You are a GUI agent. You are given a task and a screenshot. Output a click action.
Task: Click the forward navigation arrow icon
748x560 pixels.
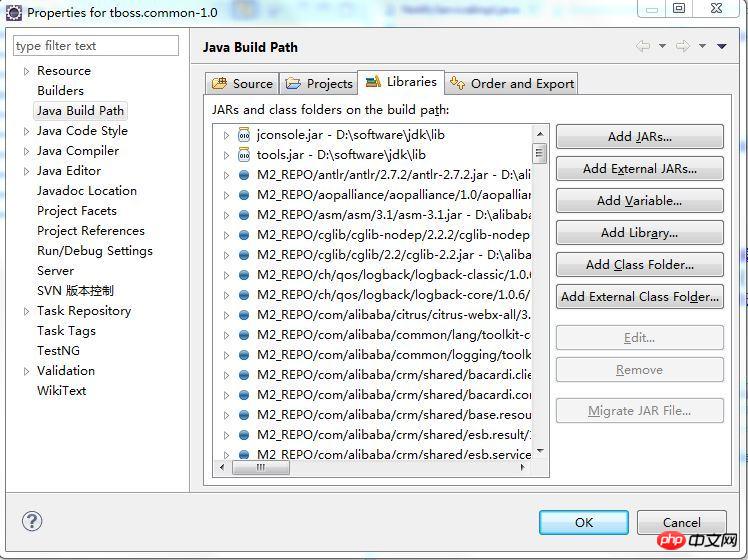pyautogui.click(x=683, y=46)
